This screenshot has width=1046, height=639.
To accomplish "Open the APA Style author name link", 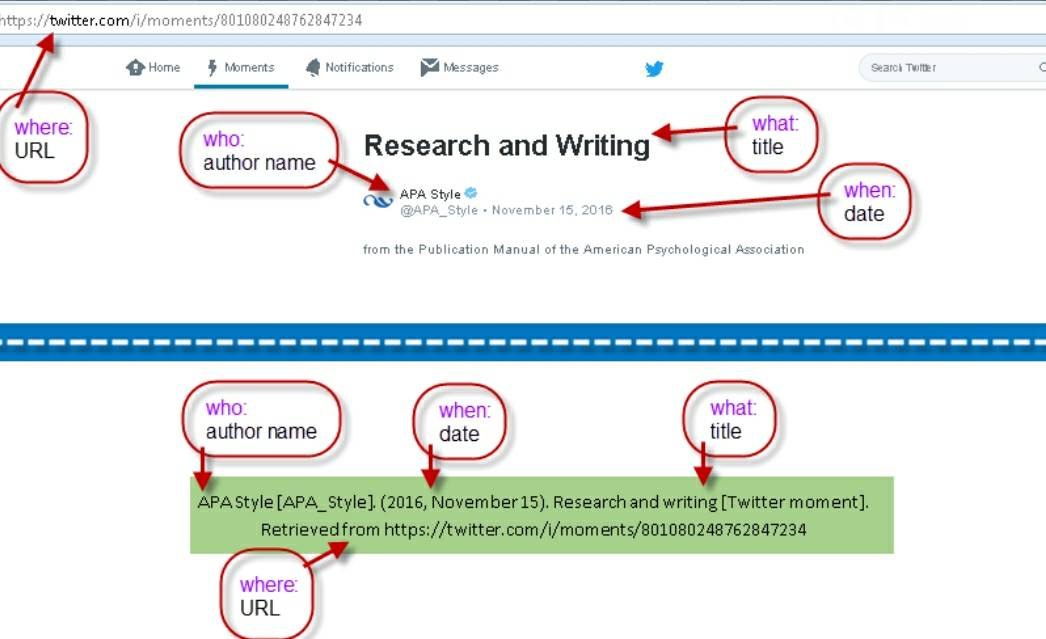I will [430, 194].
